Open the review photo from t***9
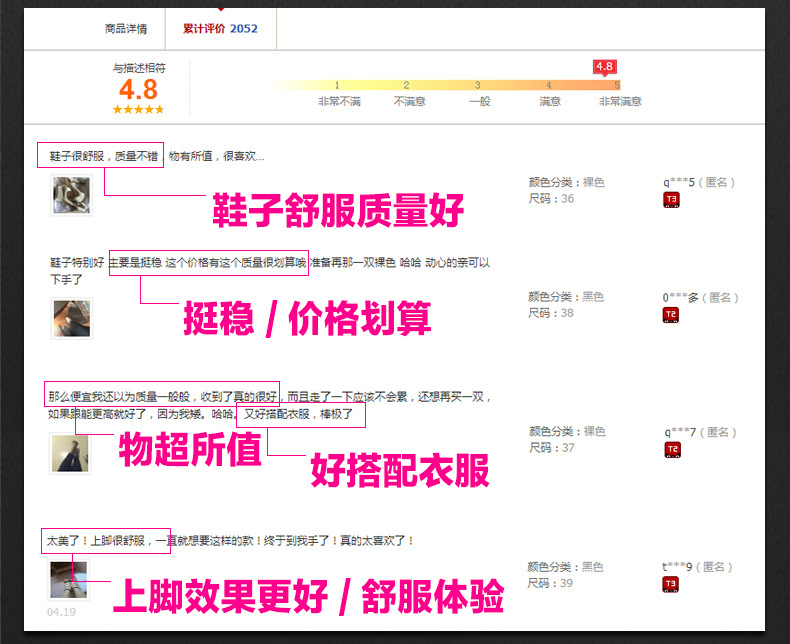Viewport: 790px width, 644px height. (x=69, y=579)
